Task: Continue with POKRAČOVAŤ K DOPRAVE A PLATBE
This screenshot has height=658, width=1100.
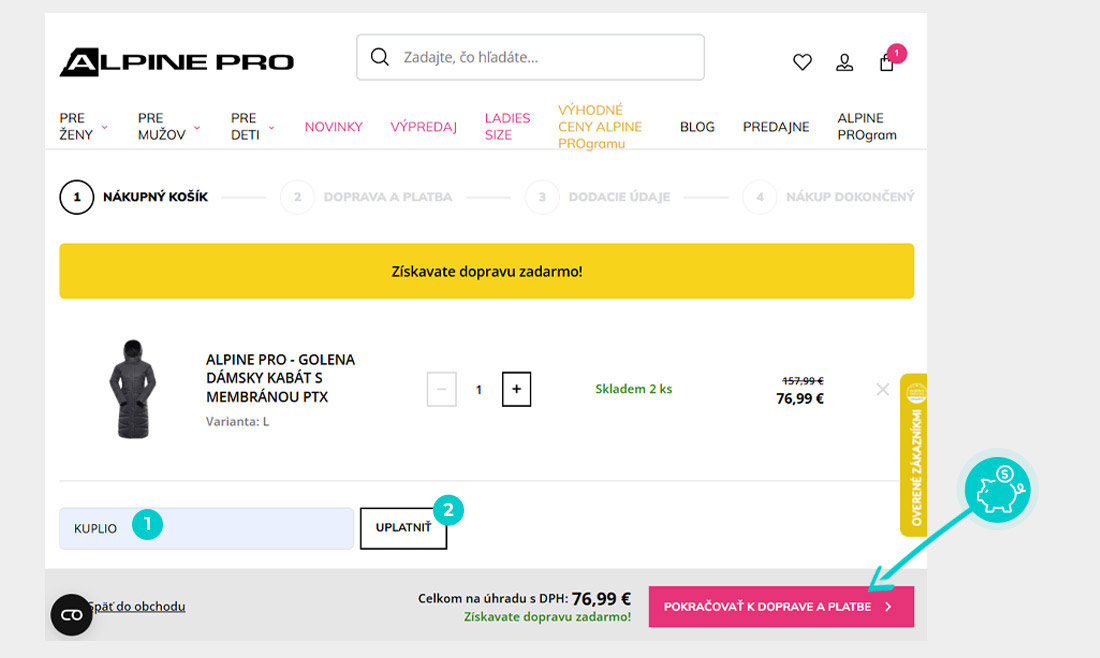Action: coord(781,607)
